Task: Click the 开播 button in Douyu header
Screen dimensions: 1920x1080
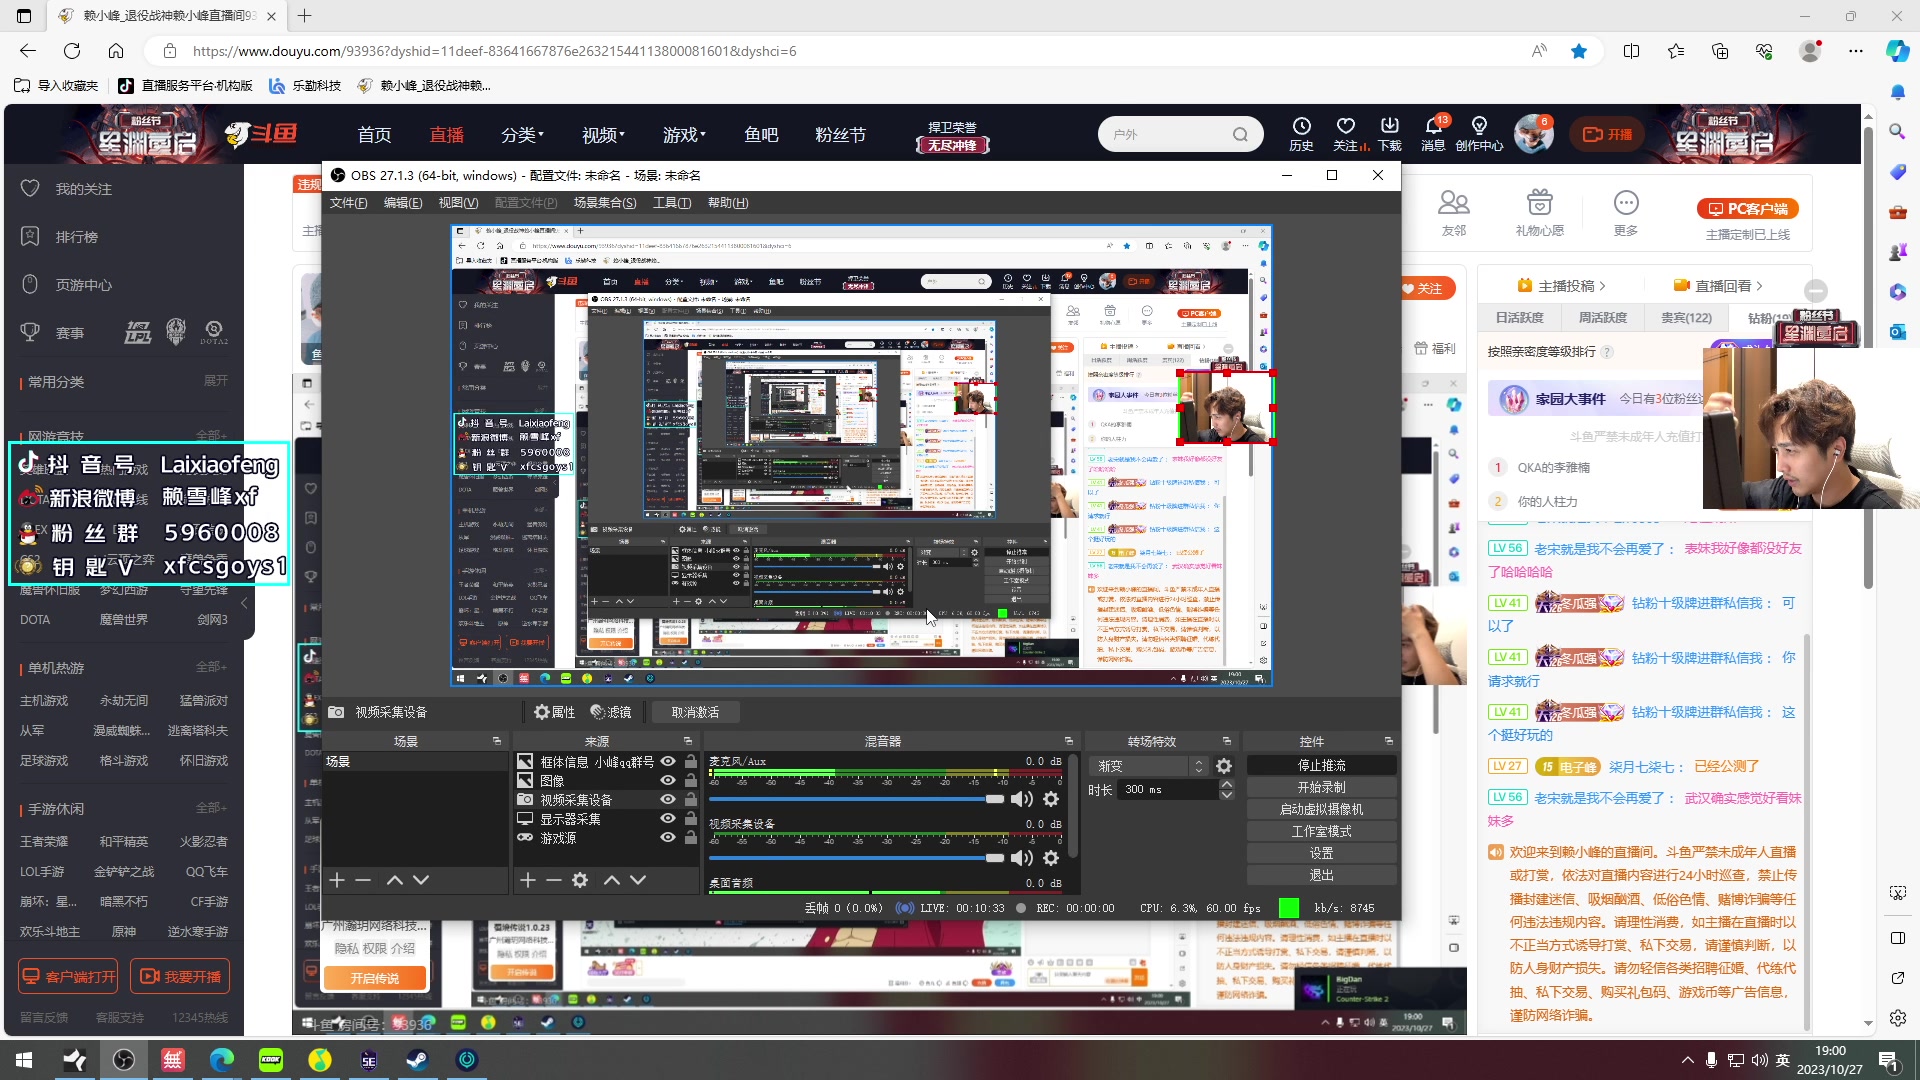Action: coord(1607,134)
